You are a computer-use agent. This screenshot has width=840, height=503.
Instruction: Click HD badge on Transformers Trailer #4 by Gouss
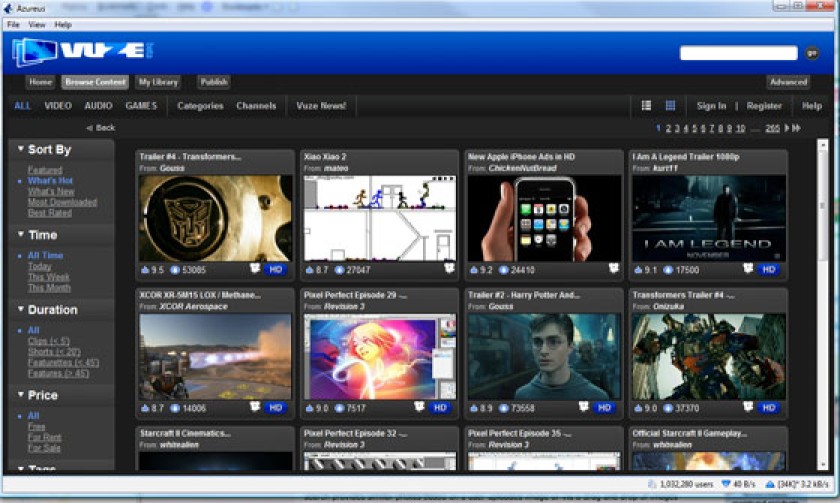coord(275,269)
